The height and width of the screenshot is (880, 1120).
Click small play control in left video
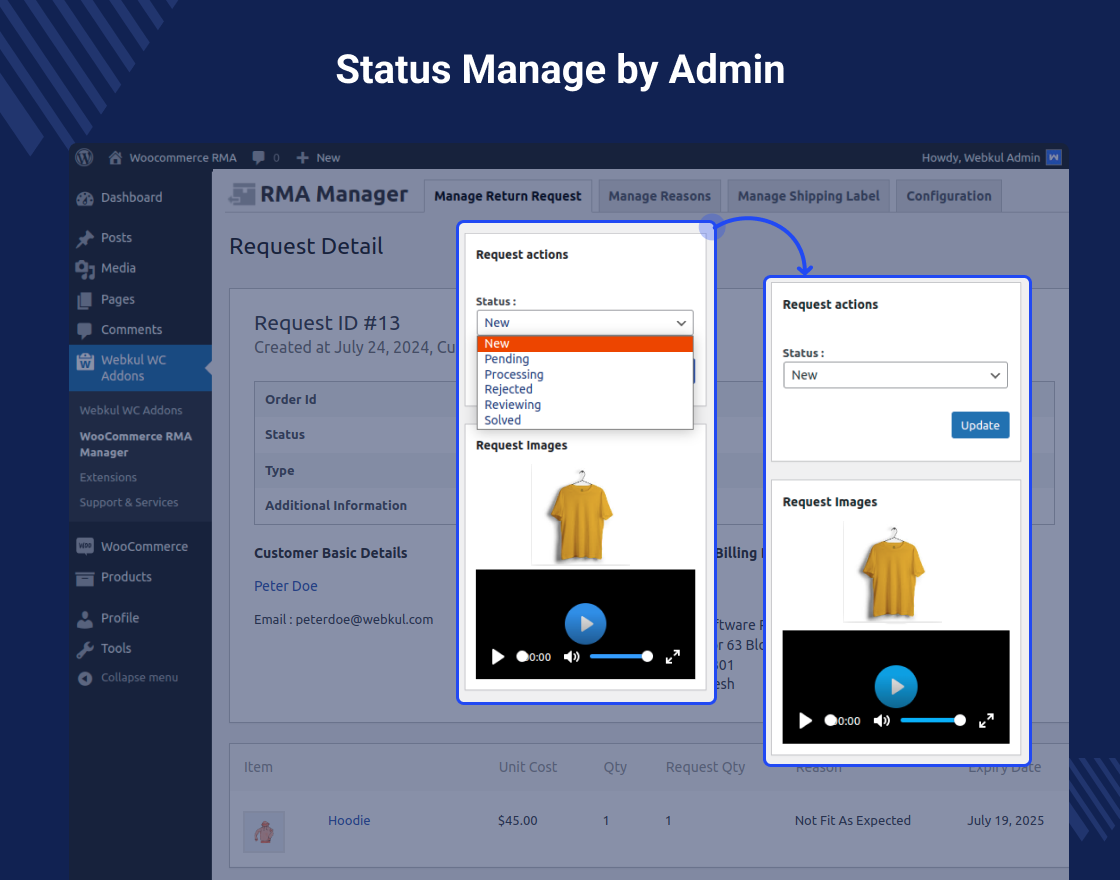(x=498, y=656)
